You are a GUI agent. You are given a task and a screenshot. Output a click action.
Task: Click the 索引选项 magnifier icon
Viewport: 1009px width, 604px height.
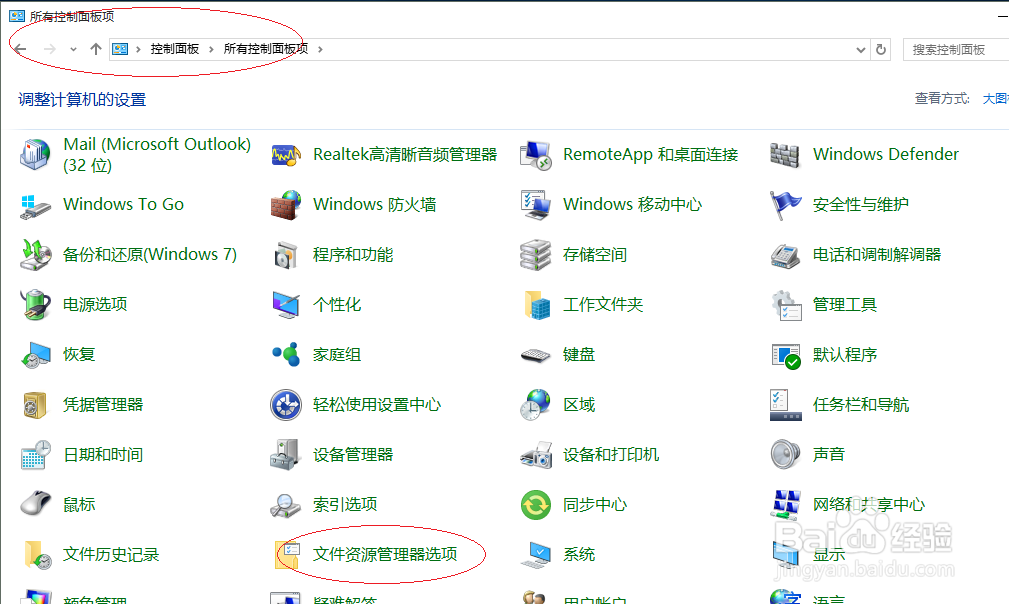[x=286, y=506]
